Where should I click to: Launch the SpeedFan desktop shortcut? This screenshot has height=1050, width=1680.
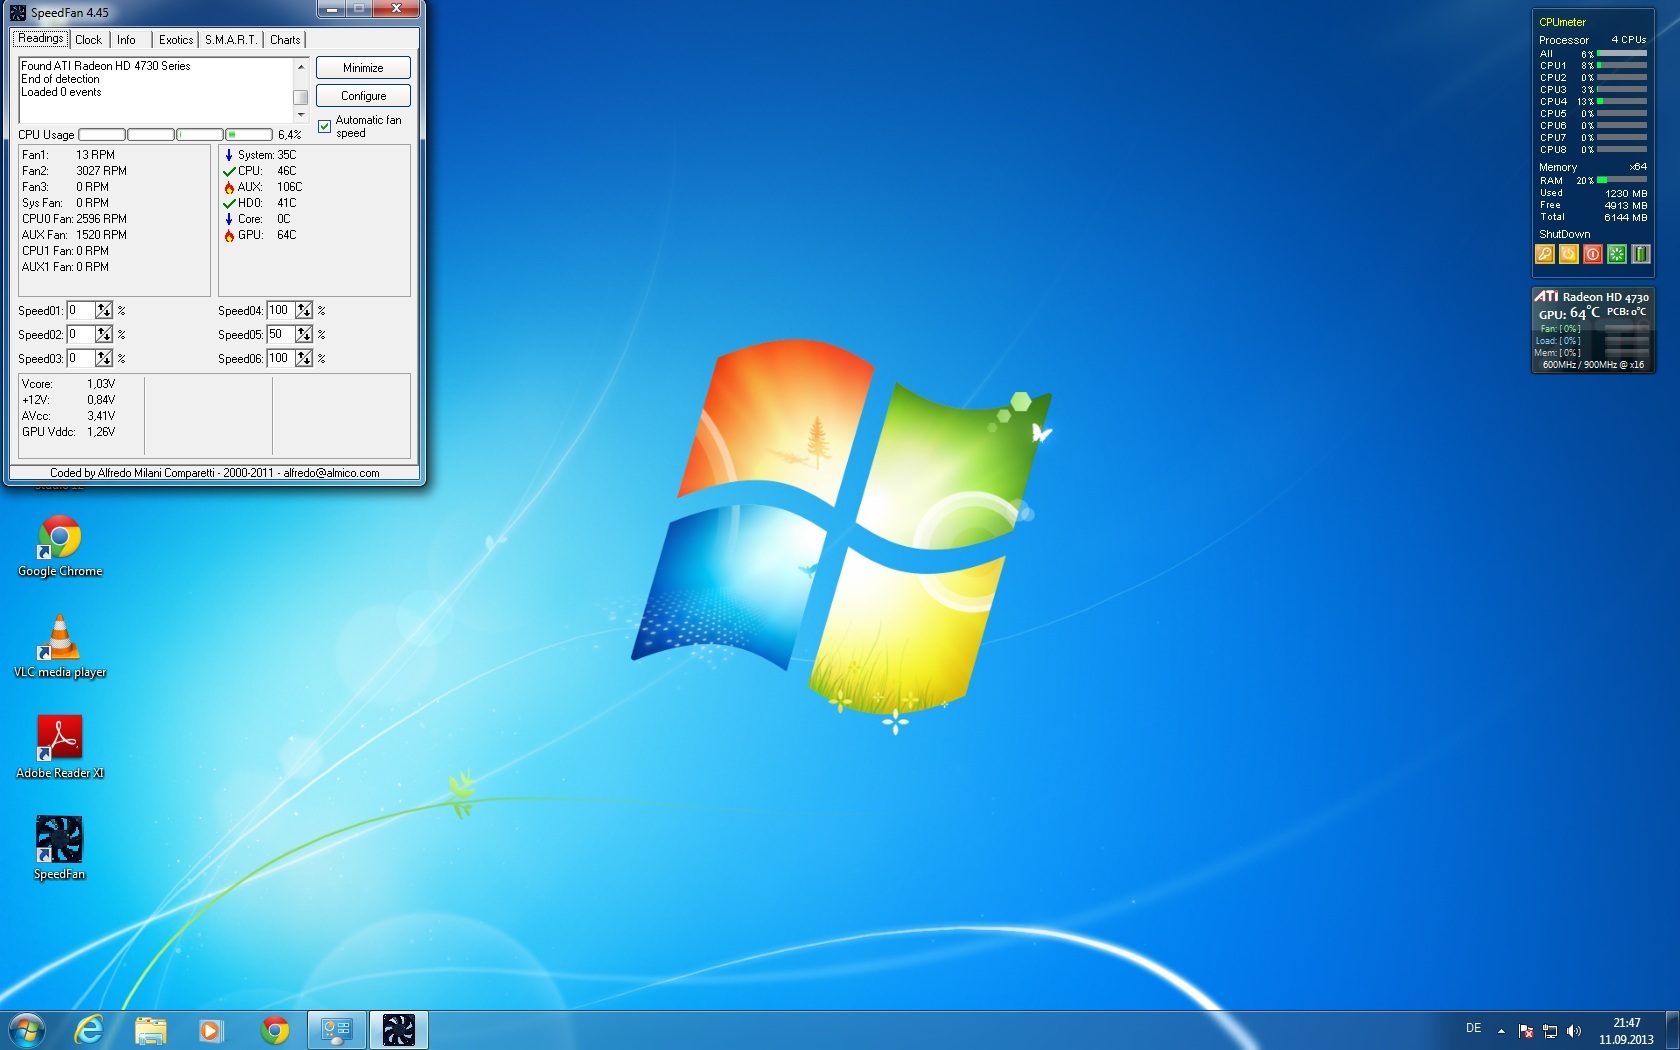coord(60,848)
